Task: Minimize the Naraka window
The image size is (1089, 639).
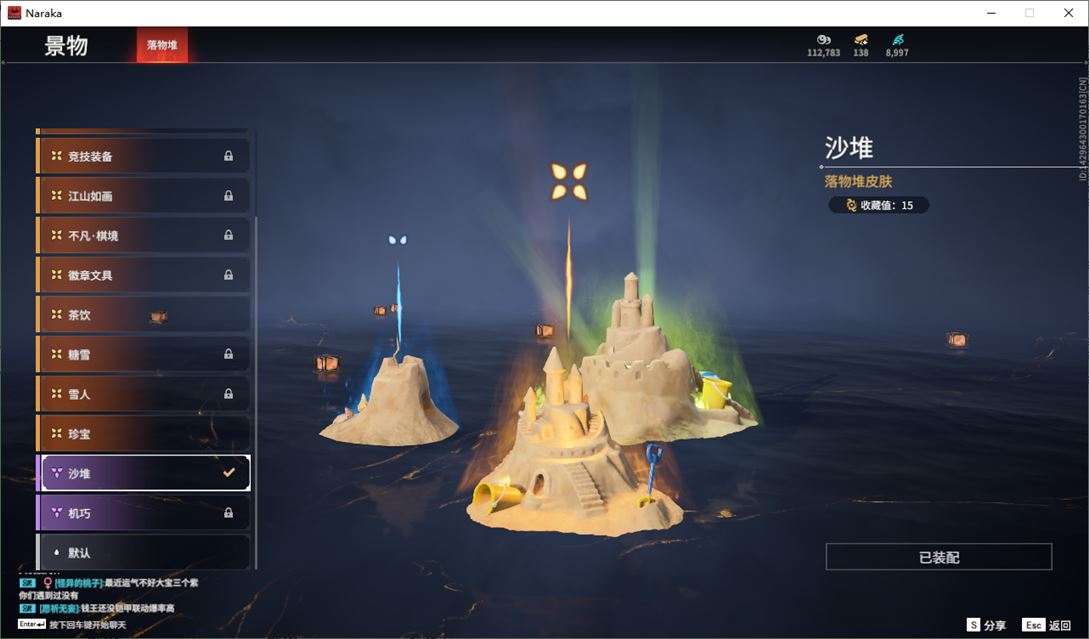Action: click(x=992, y=13)
